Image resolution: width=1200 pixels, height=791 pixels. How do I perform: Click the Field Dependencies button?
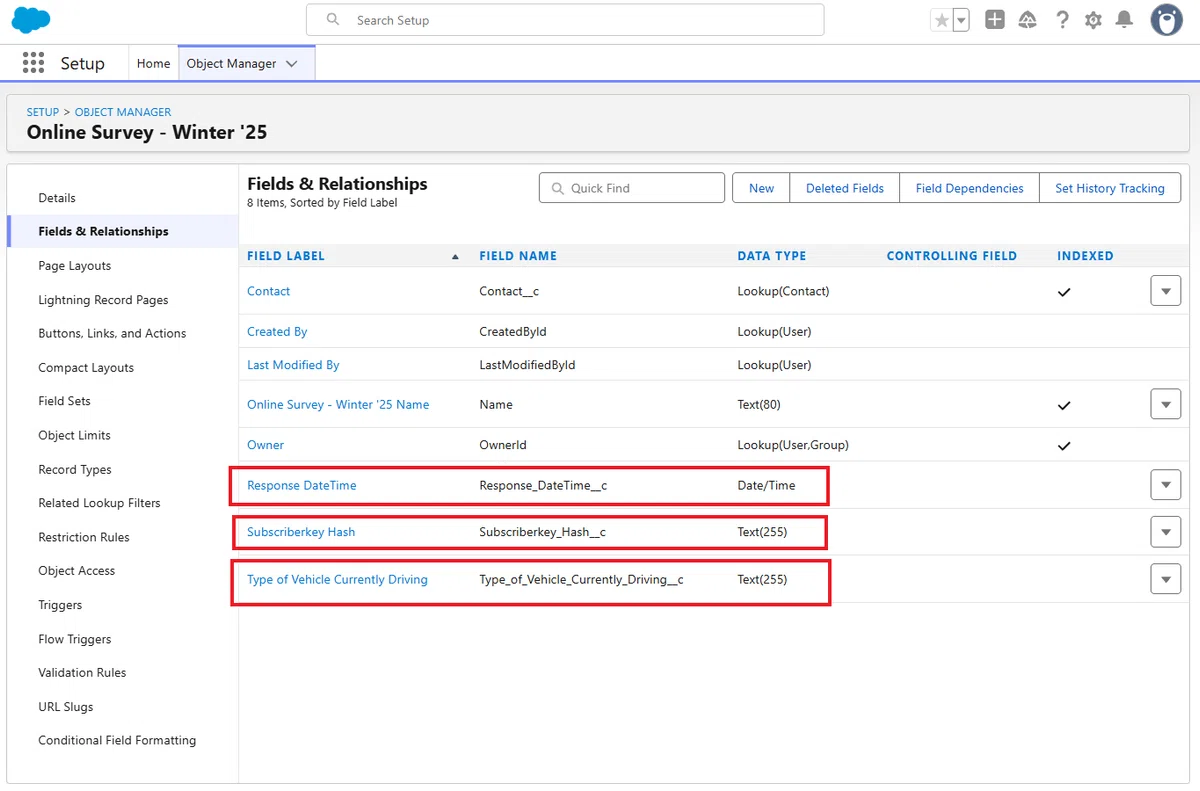970,188
